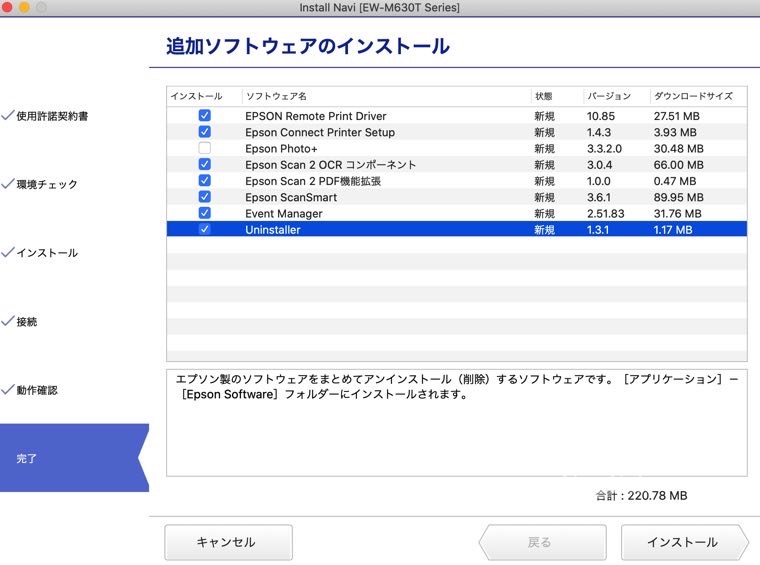Toggle the Uninstaller row checkbox
Viewport: 760px width, 565px height.
pyautogui.click(x=205, y=229)
